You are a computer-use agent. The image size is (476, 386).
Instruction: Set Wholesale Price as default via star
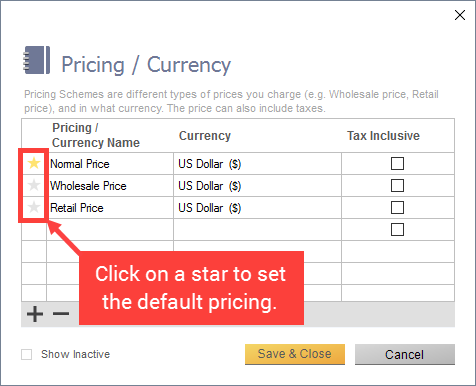click(x=34, y=185)
